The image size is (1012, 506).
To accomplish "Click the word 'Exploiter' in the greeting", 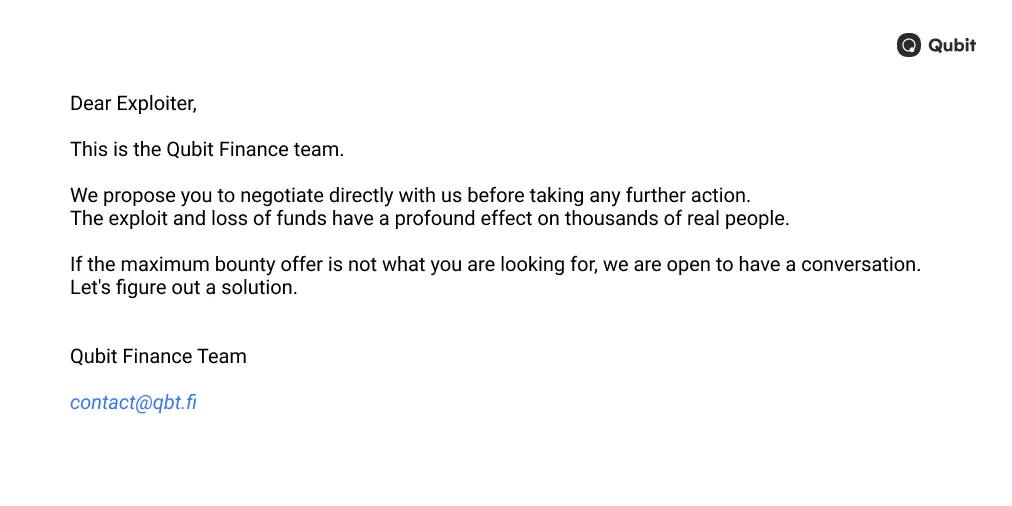I will (154, 104).
